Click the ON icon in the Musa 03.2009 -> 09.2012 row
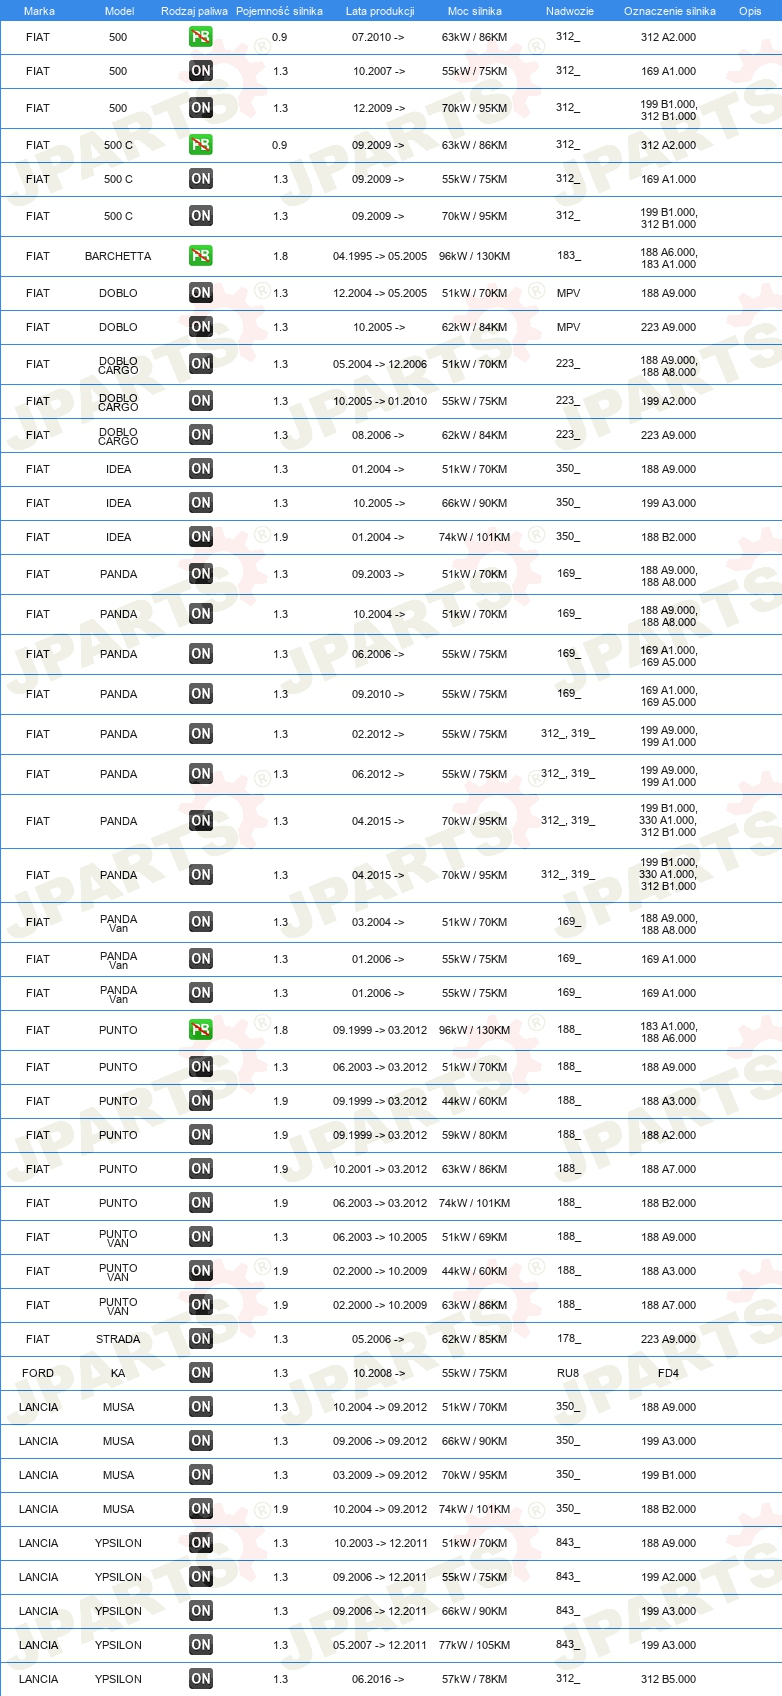This screenshot has width=782, height=1696. [201, 1475]
